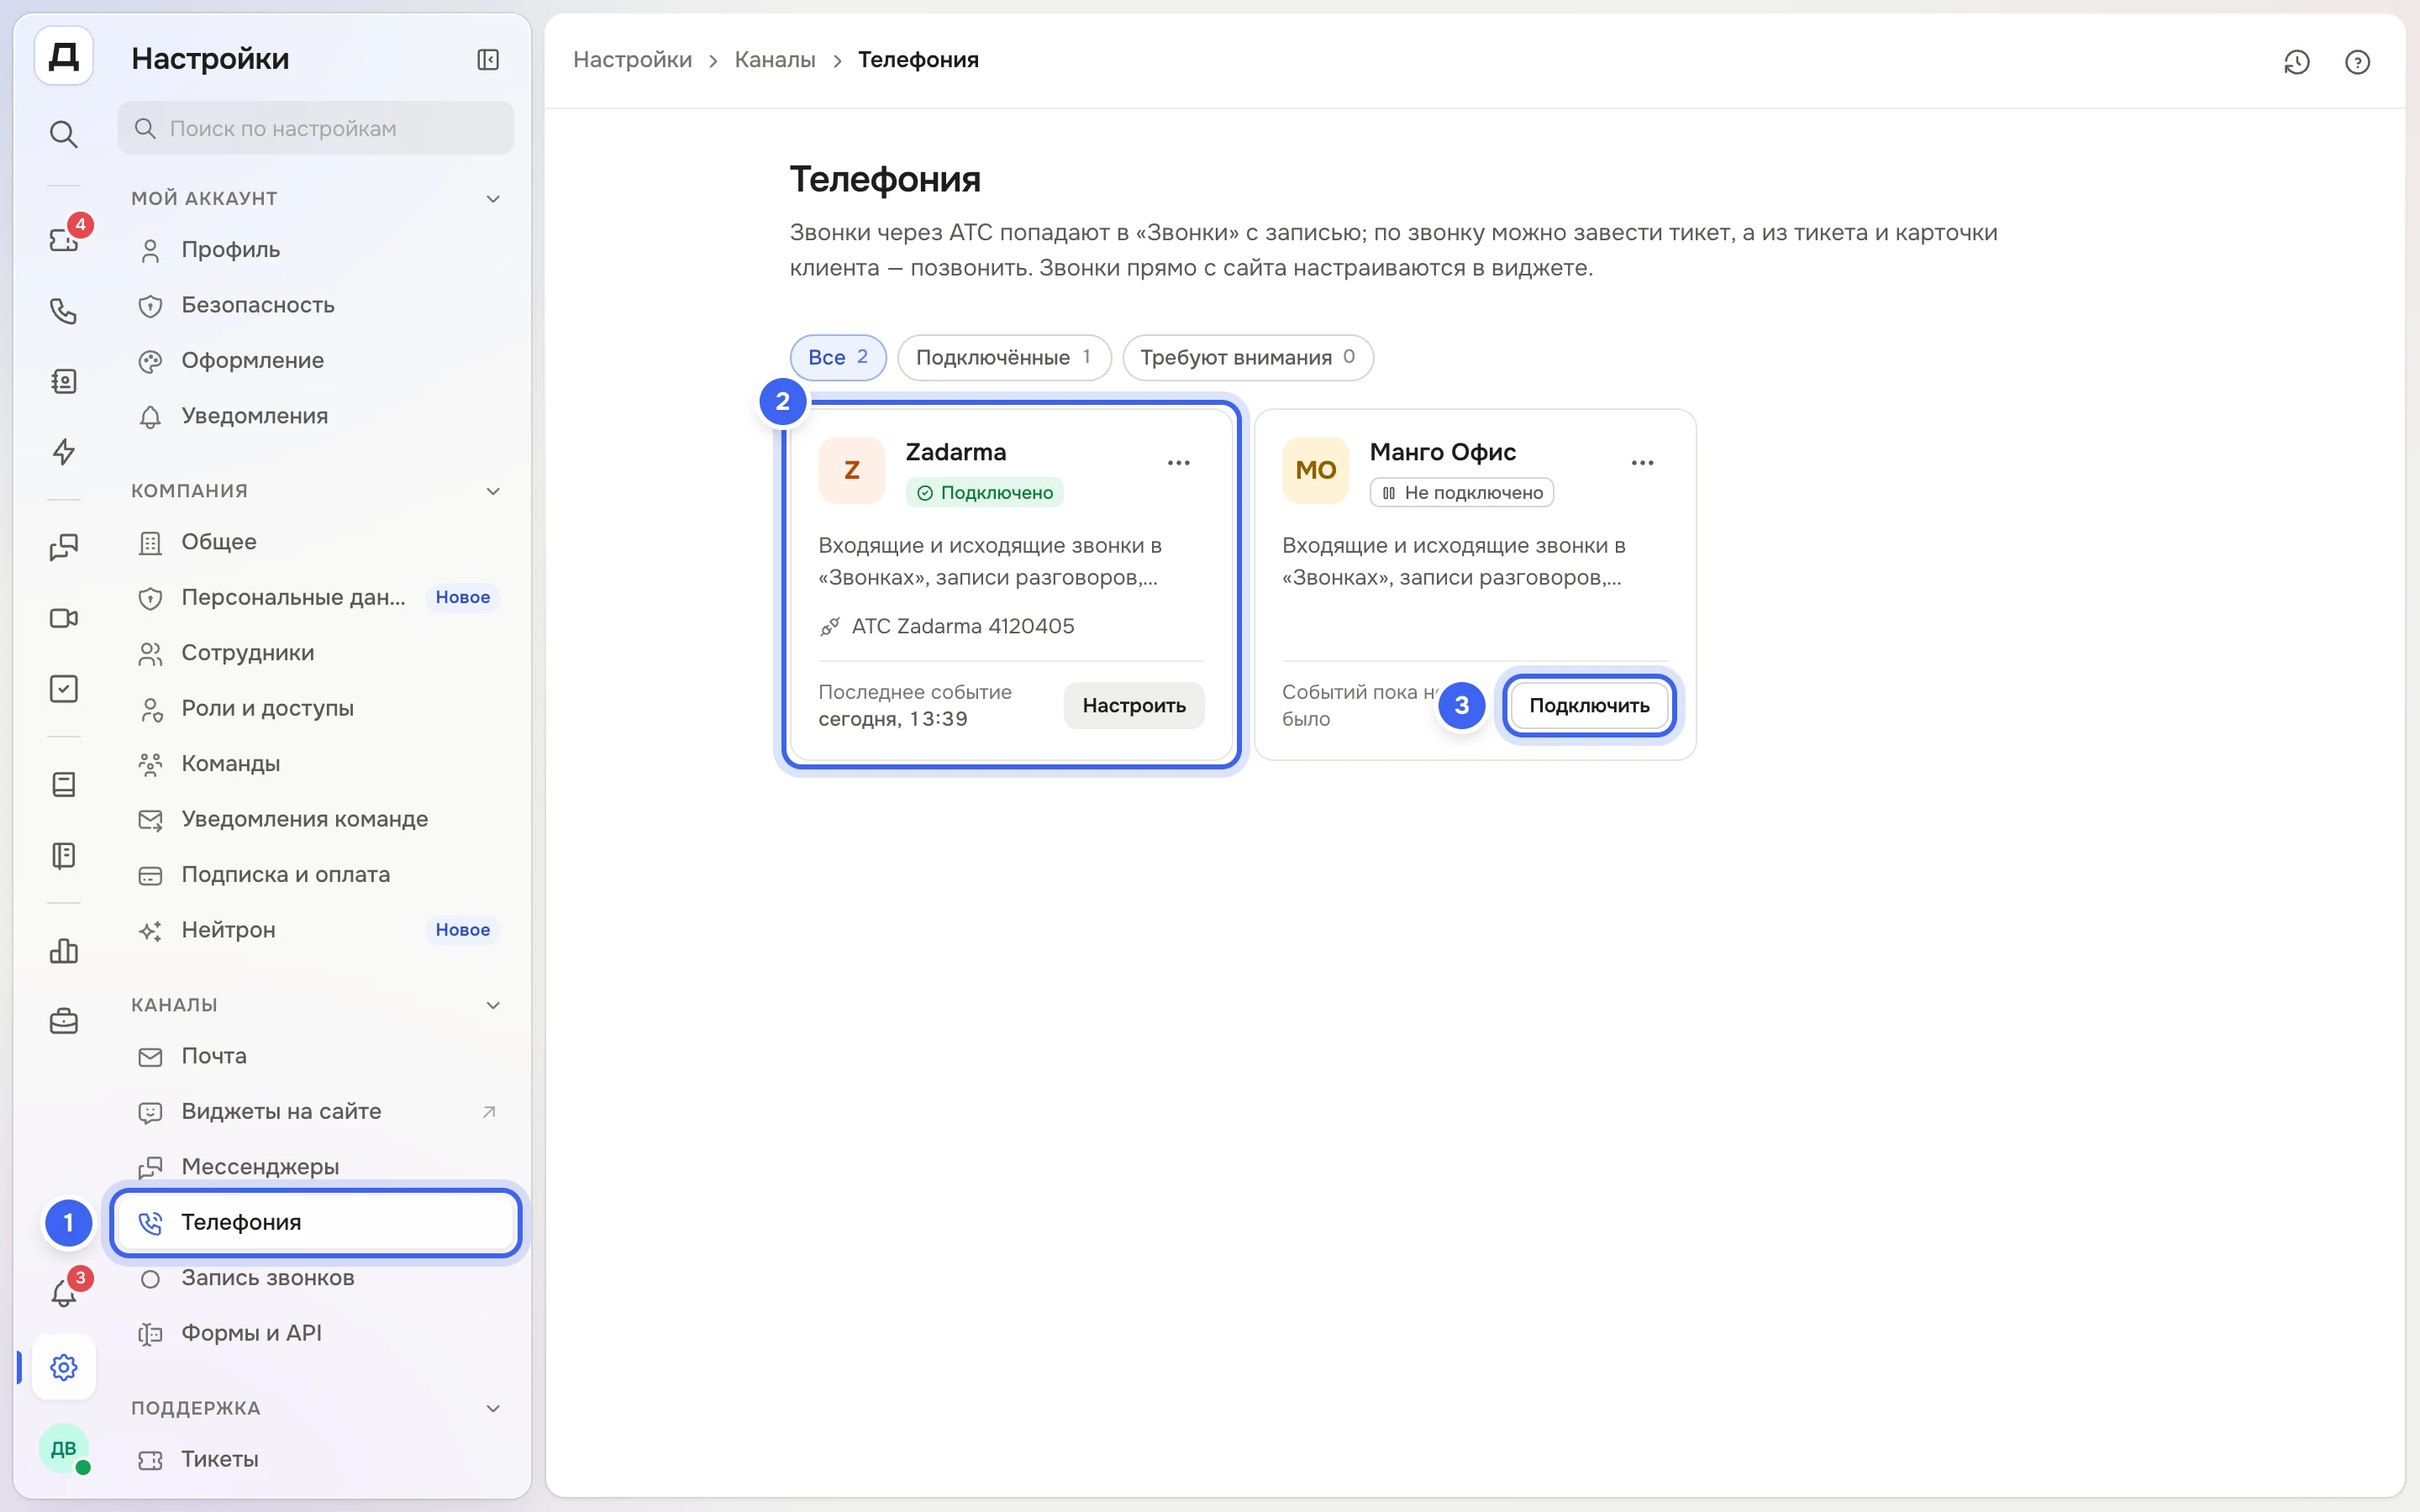Collapse the КОМПАНИЯ section

(x=493, y=491)
